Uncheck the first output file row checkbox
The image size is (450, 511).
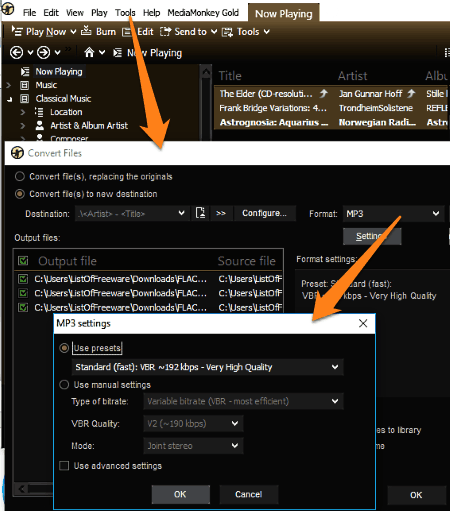(23, 279)
